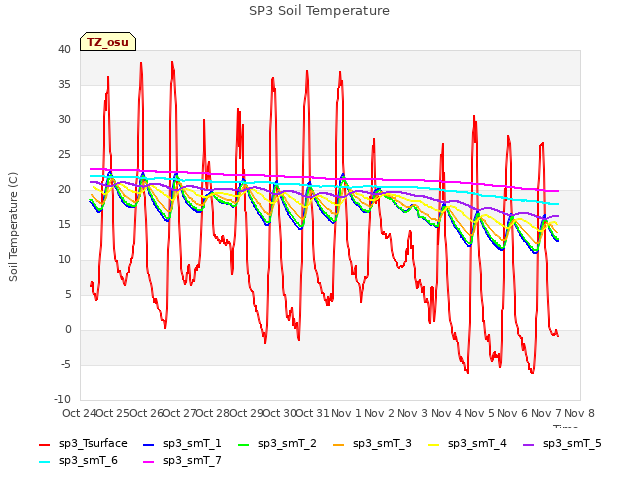The image size is (640, 480).
Task: Click the Oct 24 x-axis tick label
Action: point(79,413)
